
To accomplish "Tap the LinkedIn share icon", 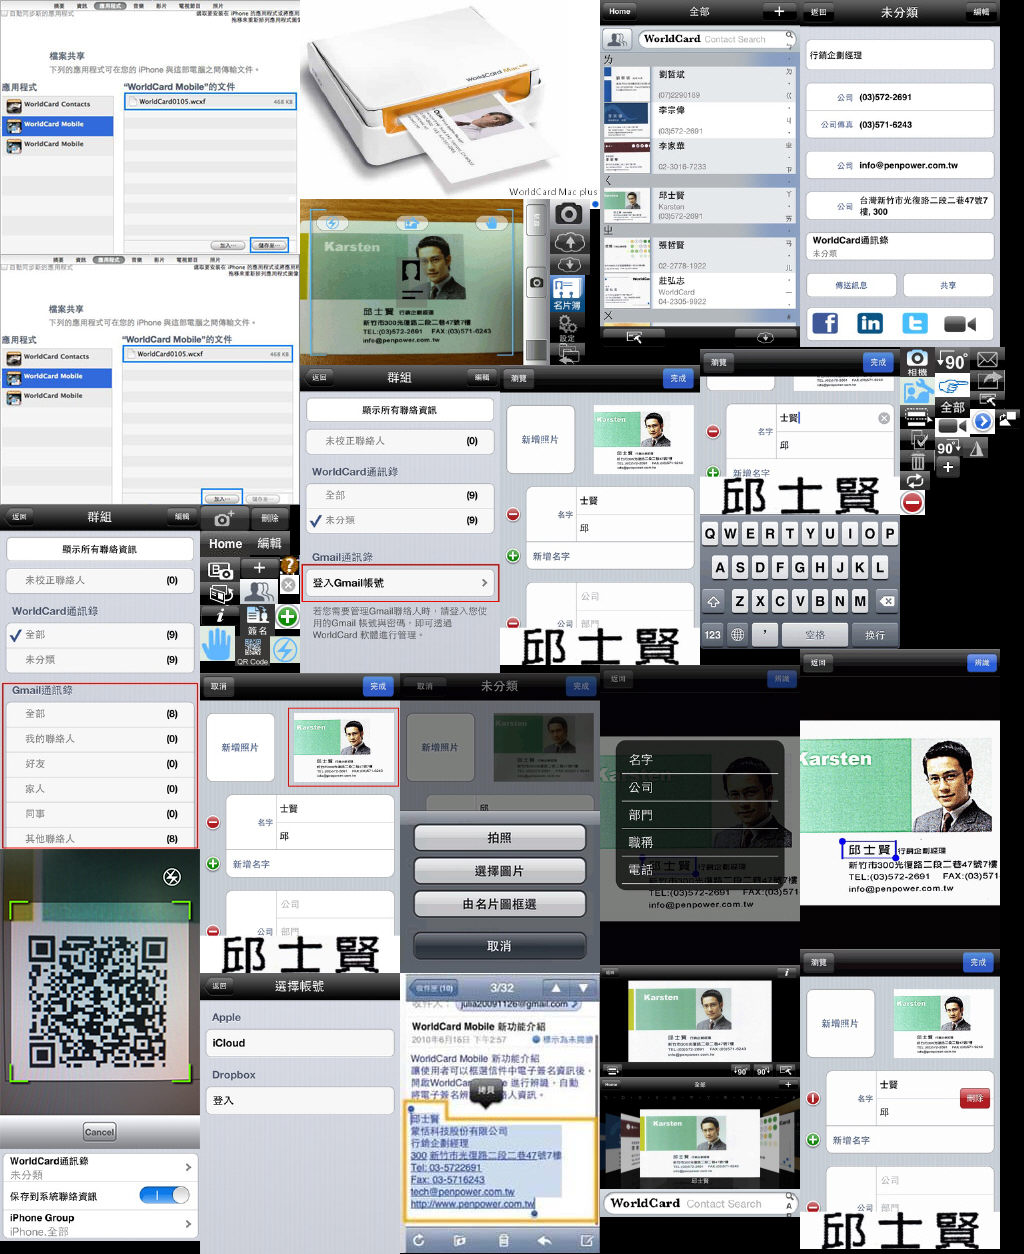I will [x=870, y=323].
